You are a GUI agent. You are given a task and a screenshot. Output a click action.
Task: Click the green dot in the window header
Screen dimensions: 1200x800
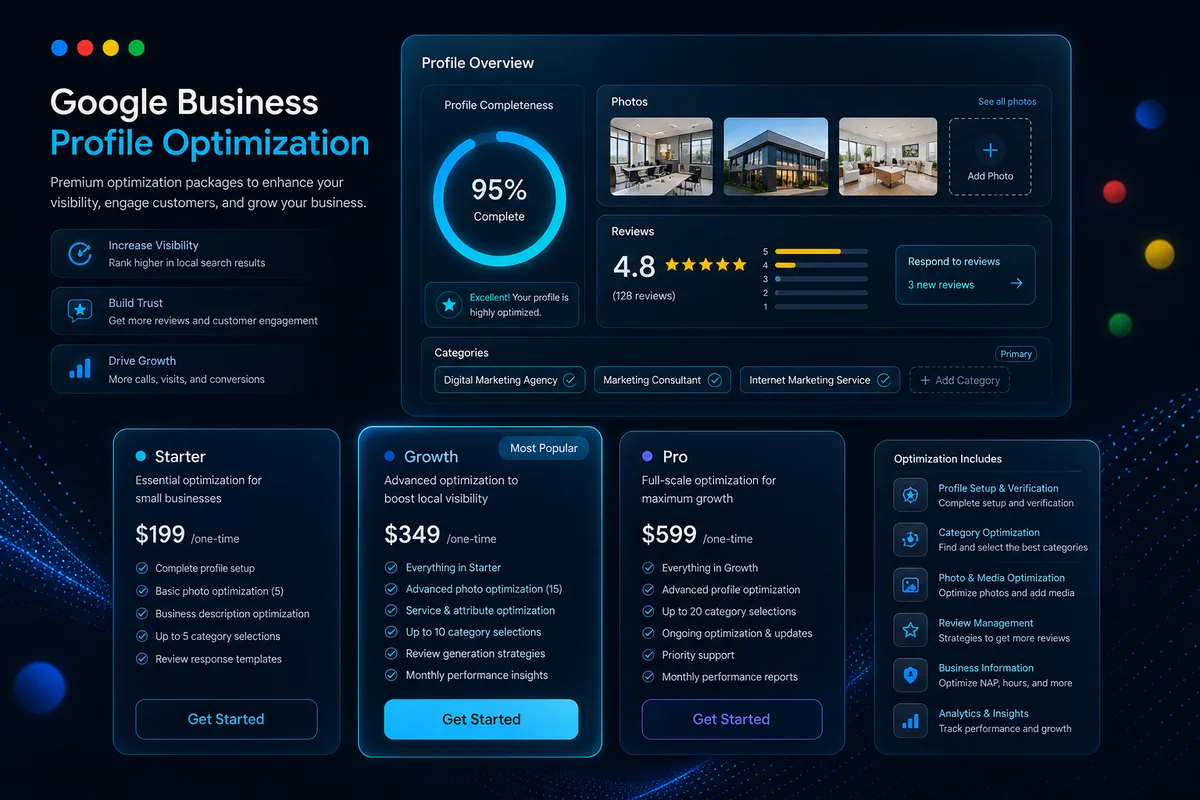coord(137,47)
